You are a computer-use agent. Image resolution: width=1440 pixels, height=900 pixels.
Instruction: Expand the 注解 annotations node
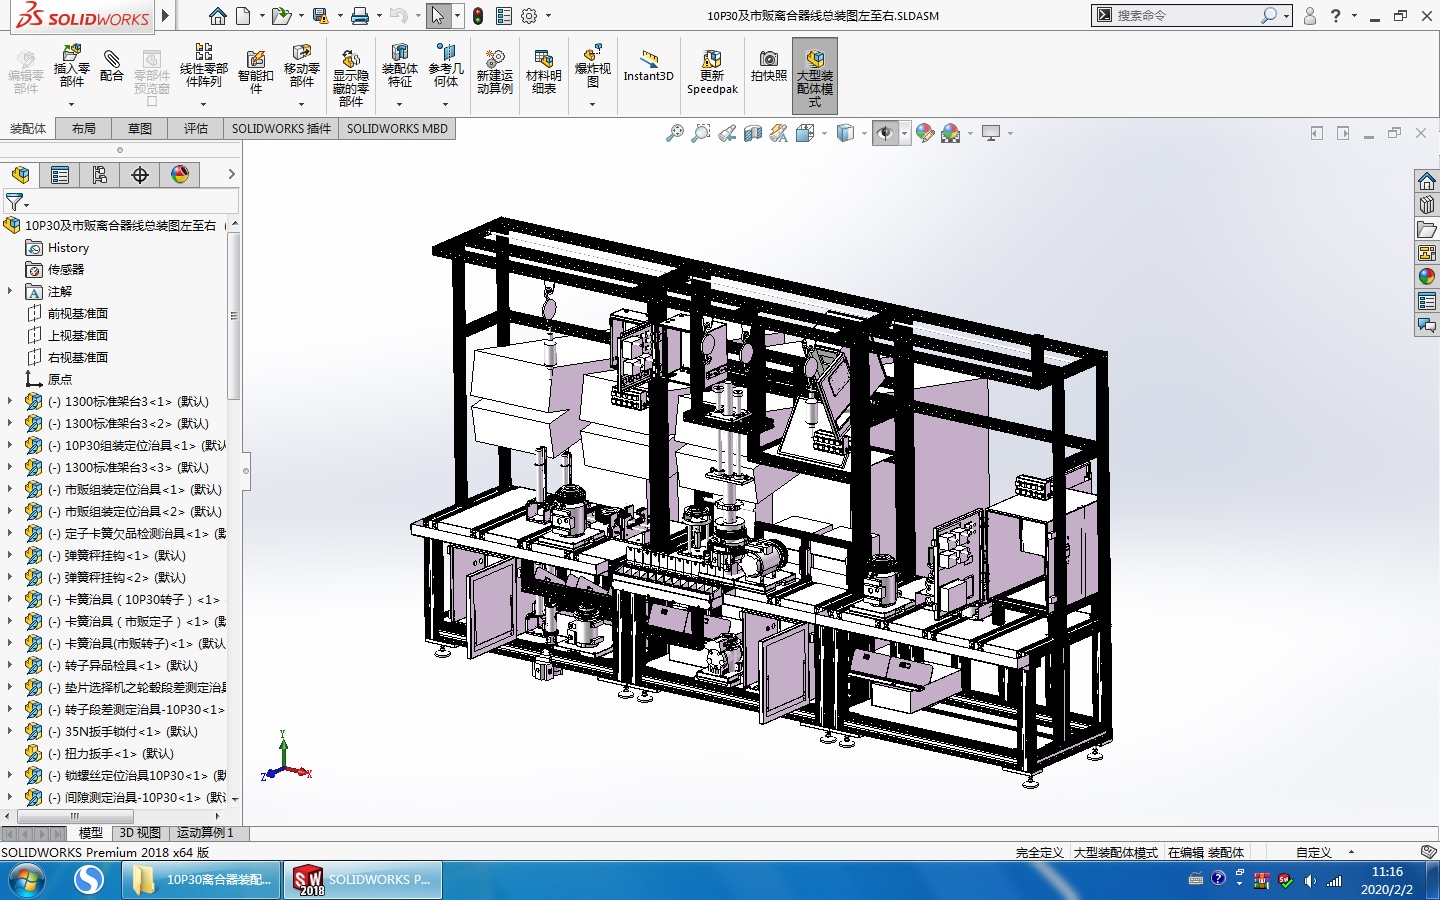[8, 291]
